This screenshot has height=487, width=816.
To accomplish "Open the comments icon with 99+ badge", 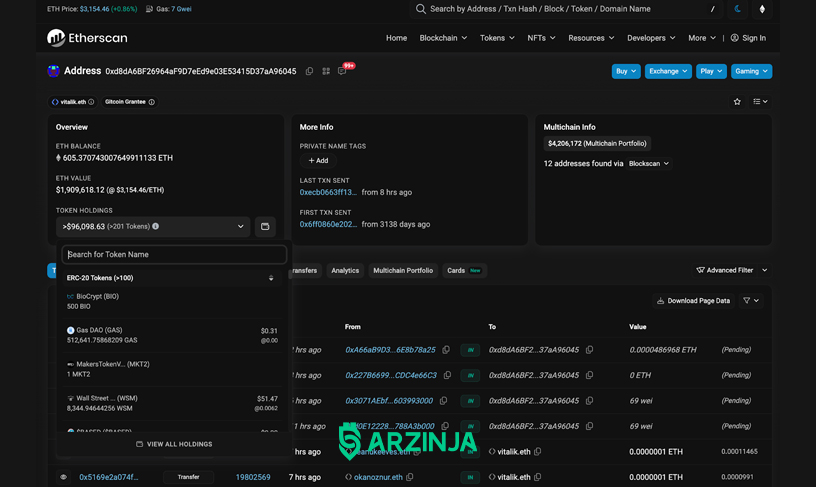I will click(x=342, y=71).
